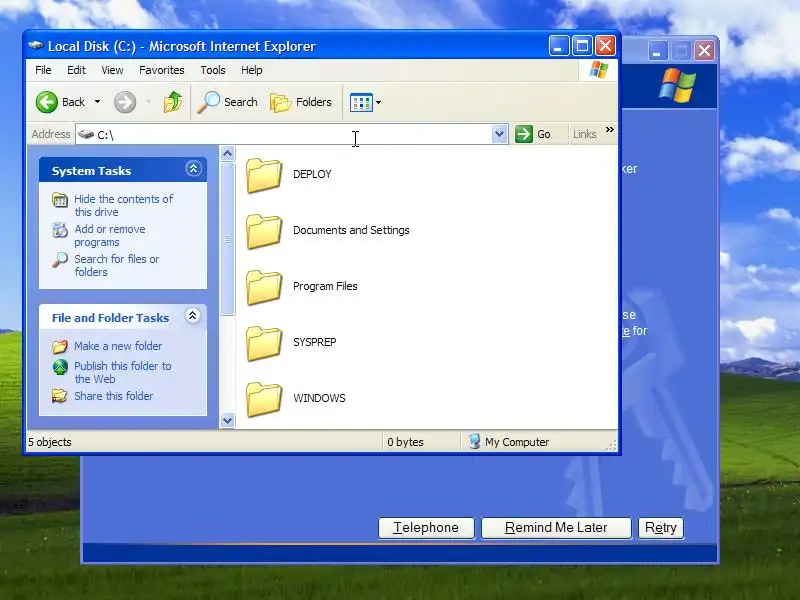Click the Windows flag throbber logo
Viewport: 800px width, 600px height.
[598, 70]
